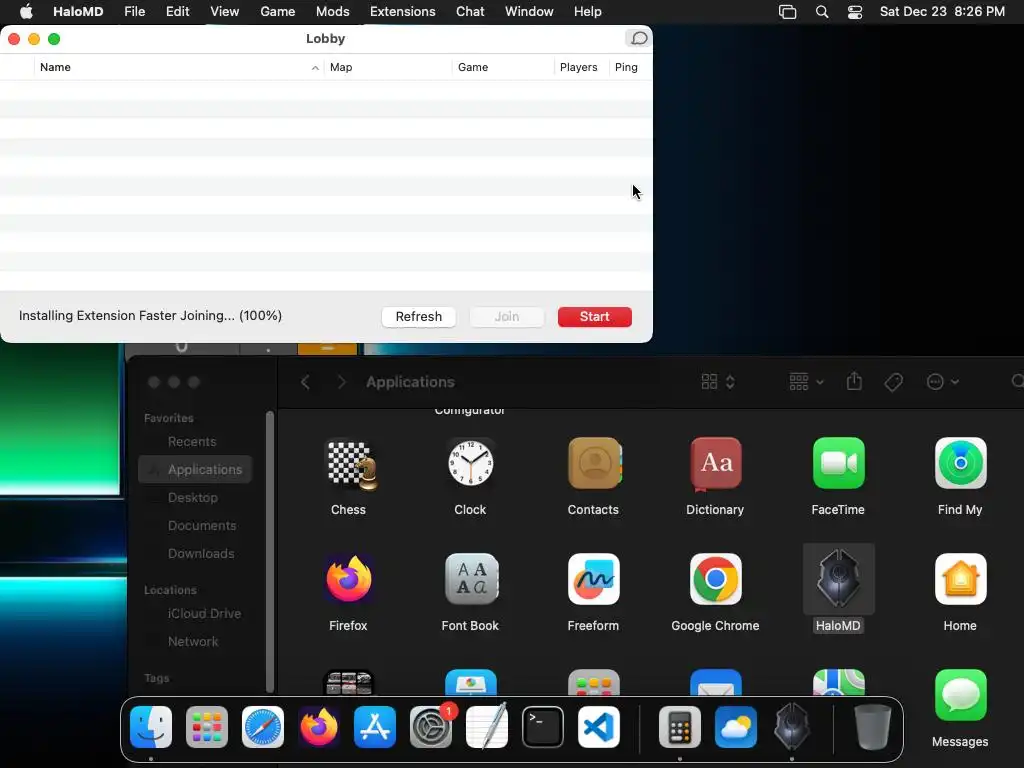This screenshot has height=768, width=1024.
Task: Select the Clock app icon in Finder
Action: click(x=470, y=464)
